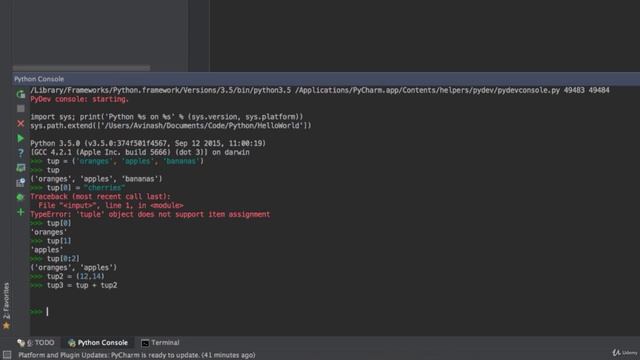
Task: Execute current statement with green play arrow
Action: click(x=20, y=138)
